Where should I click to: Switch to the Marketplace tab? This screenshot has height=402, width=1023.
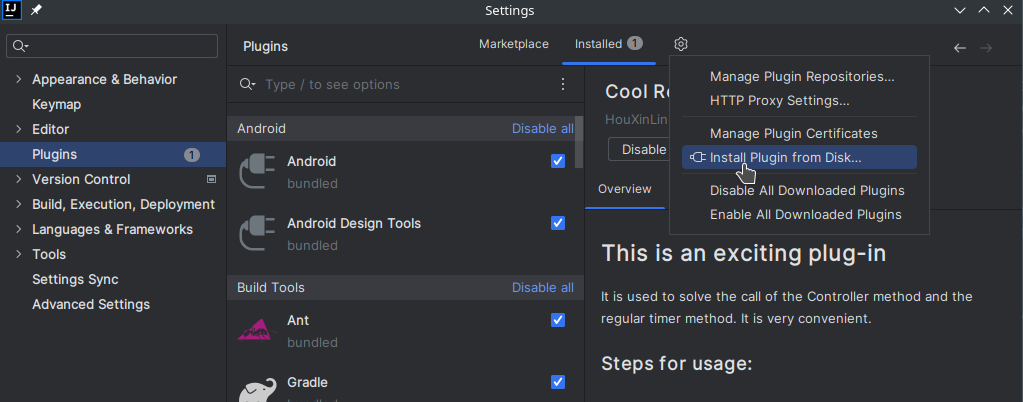(x=514, y=44)
